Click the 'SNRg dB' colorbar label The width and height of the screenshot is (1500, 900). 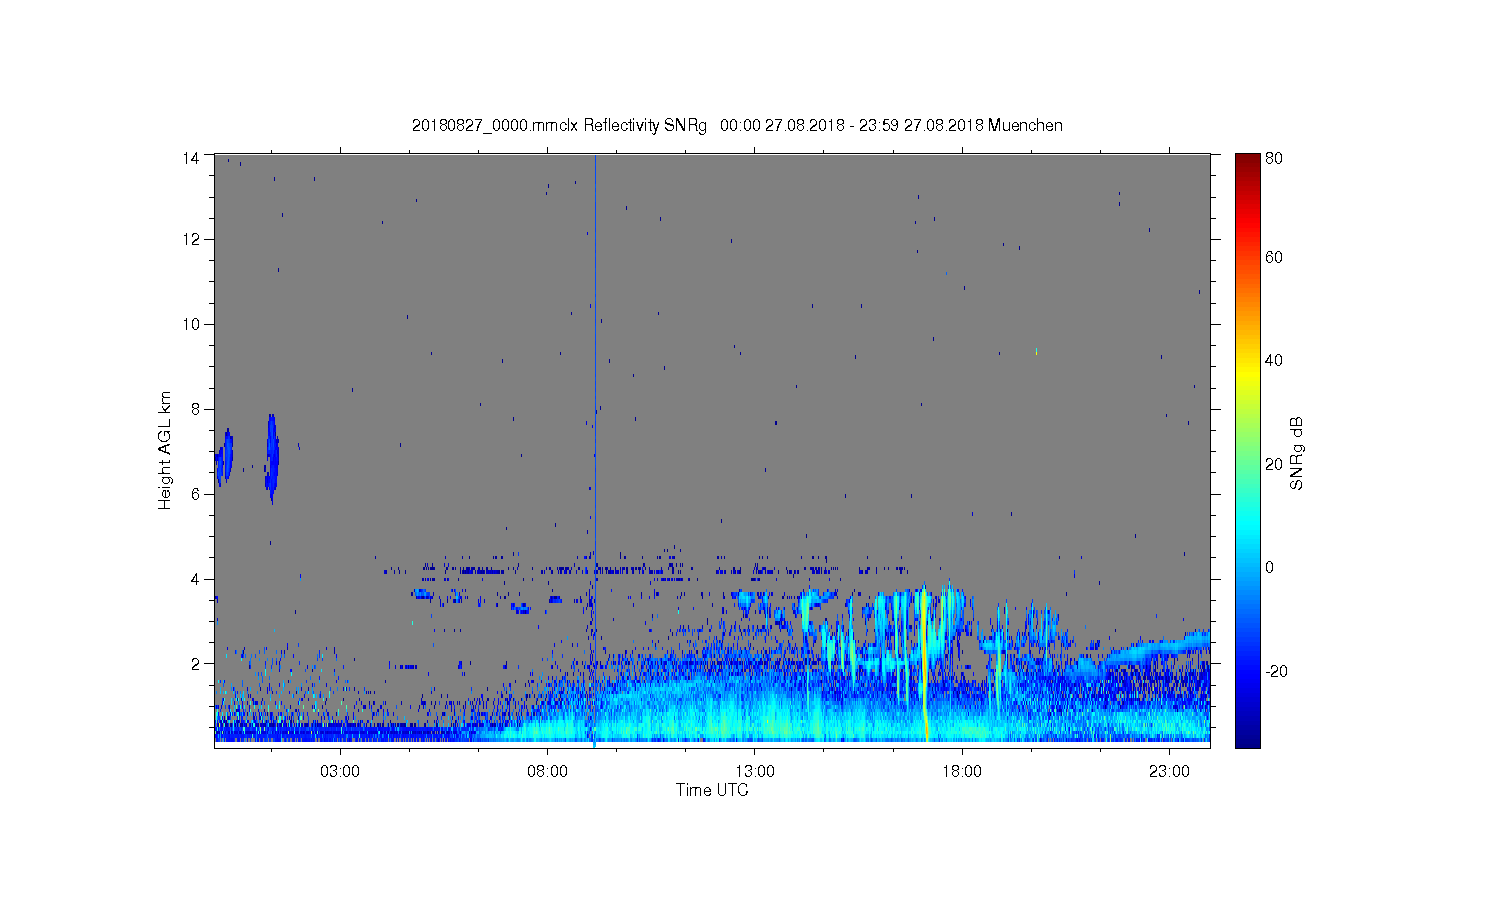[1297, 453]
